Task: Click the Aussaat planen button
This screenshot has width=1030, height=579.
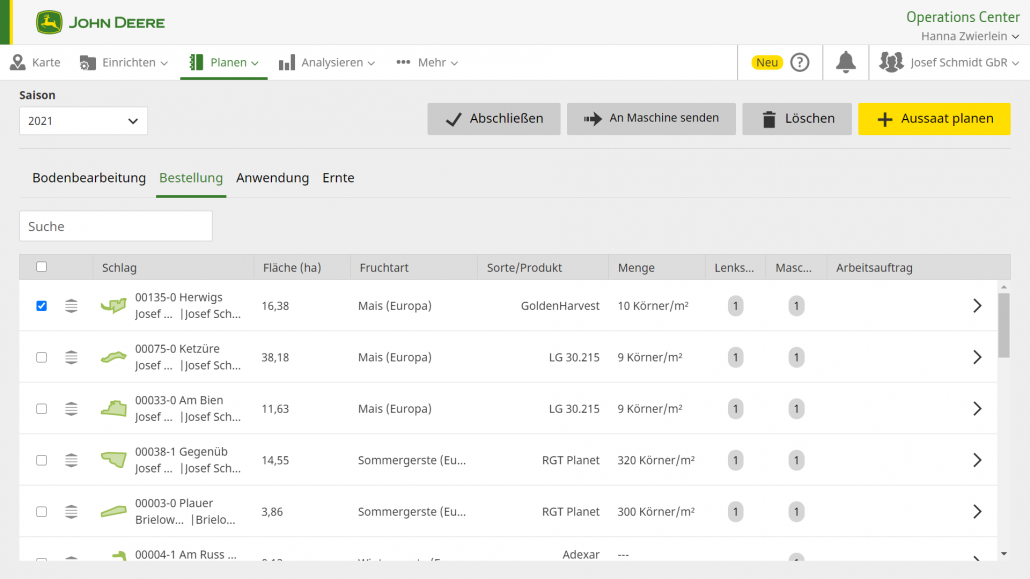Action: pos(934,119)
